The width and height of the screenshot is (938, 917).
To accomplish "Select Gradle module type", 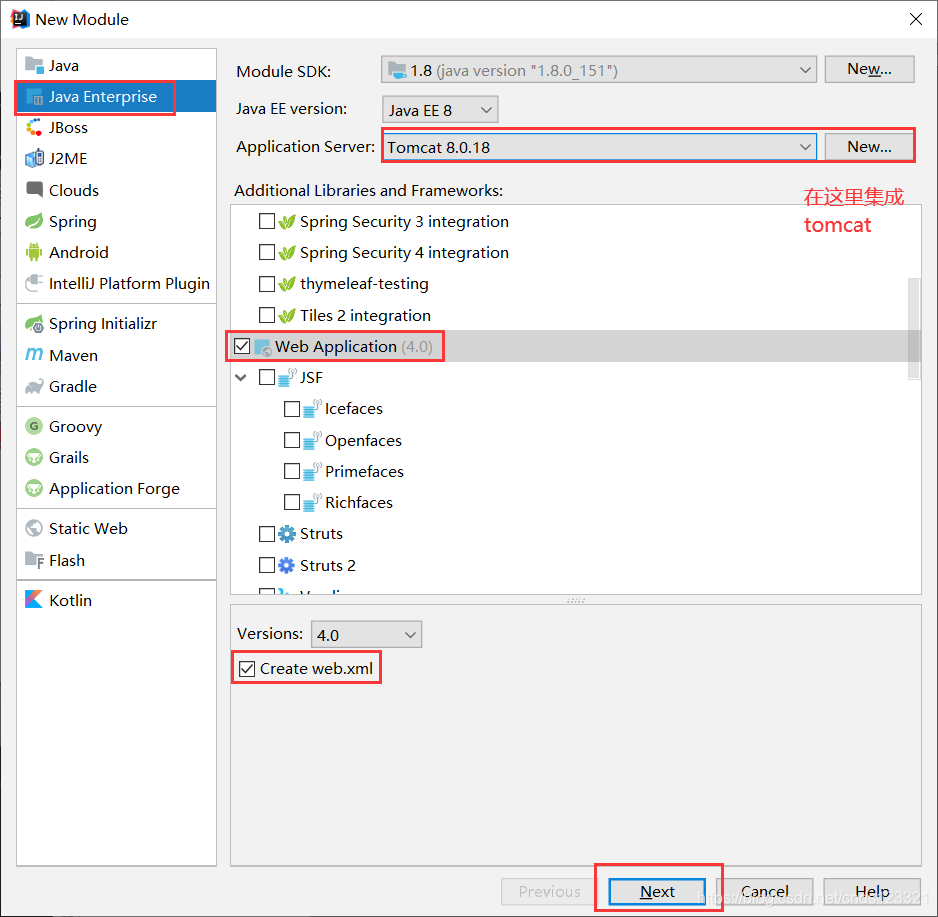I will [116, 386].
